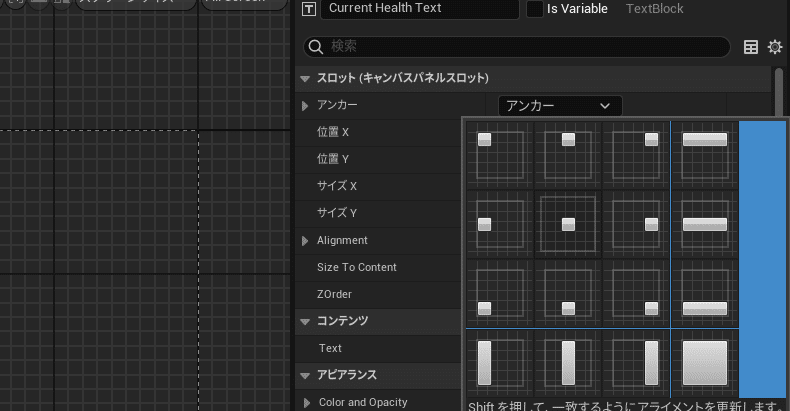
Task: Select the bottom-right anchor preset
Action: pyautogui.click(x=635, y=293)
